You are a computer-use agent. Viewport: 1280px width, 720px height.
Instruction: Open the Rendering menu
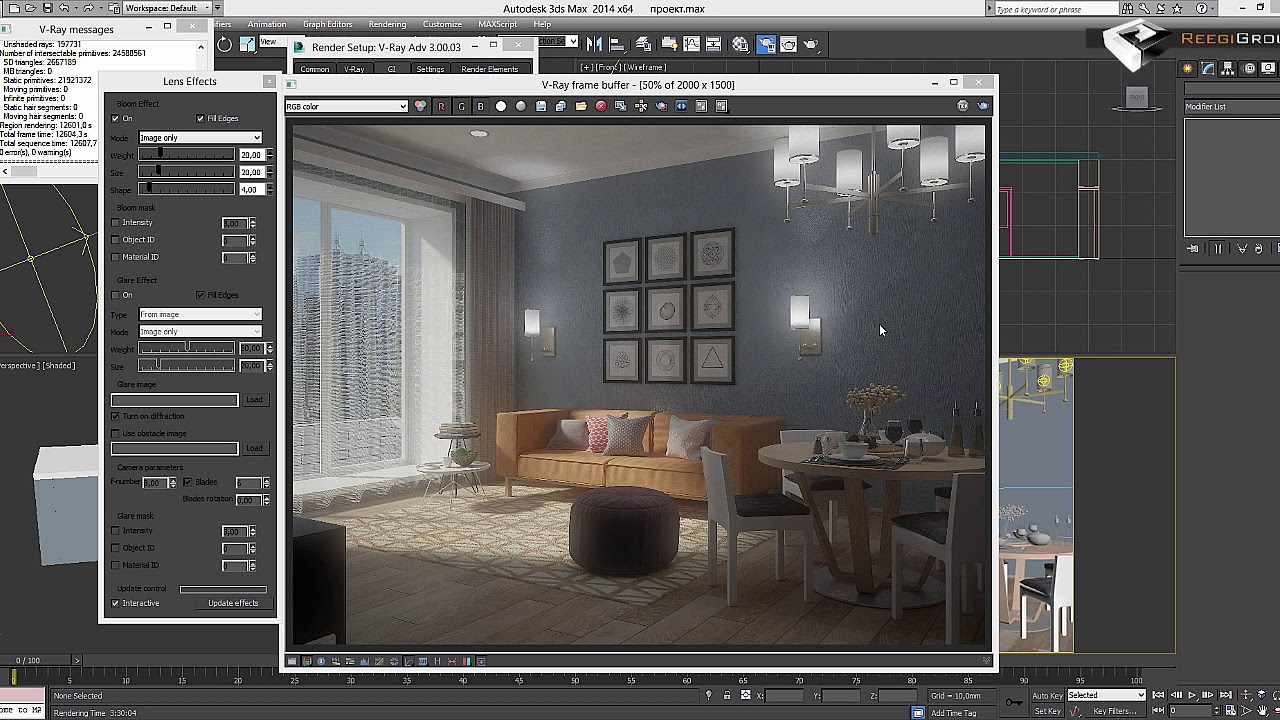click(387, 24)
